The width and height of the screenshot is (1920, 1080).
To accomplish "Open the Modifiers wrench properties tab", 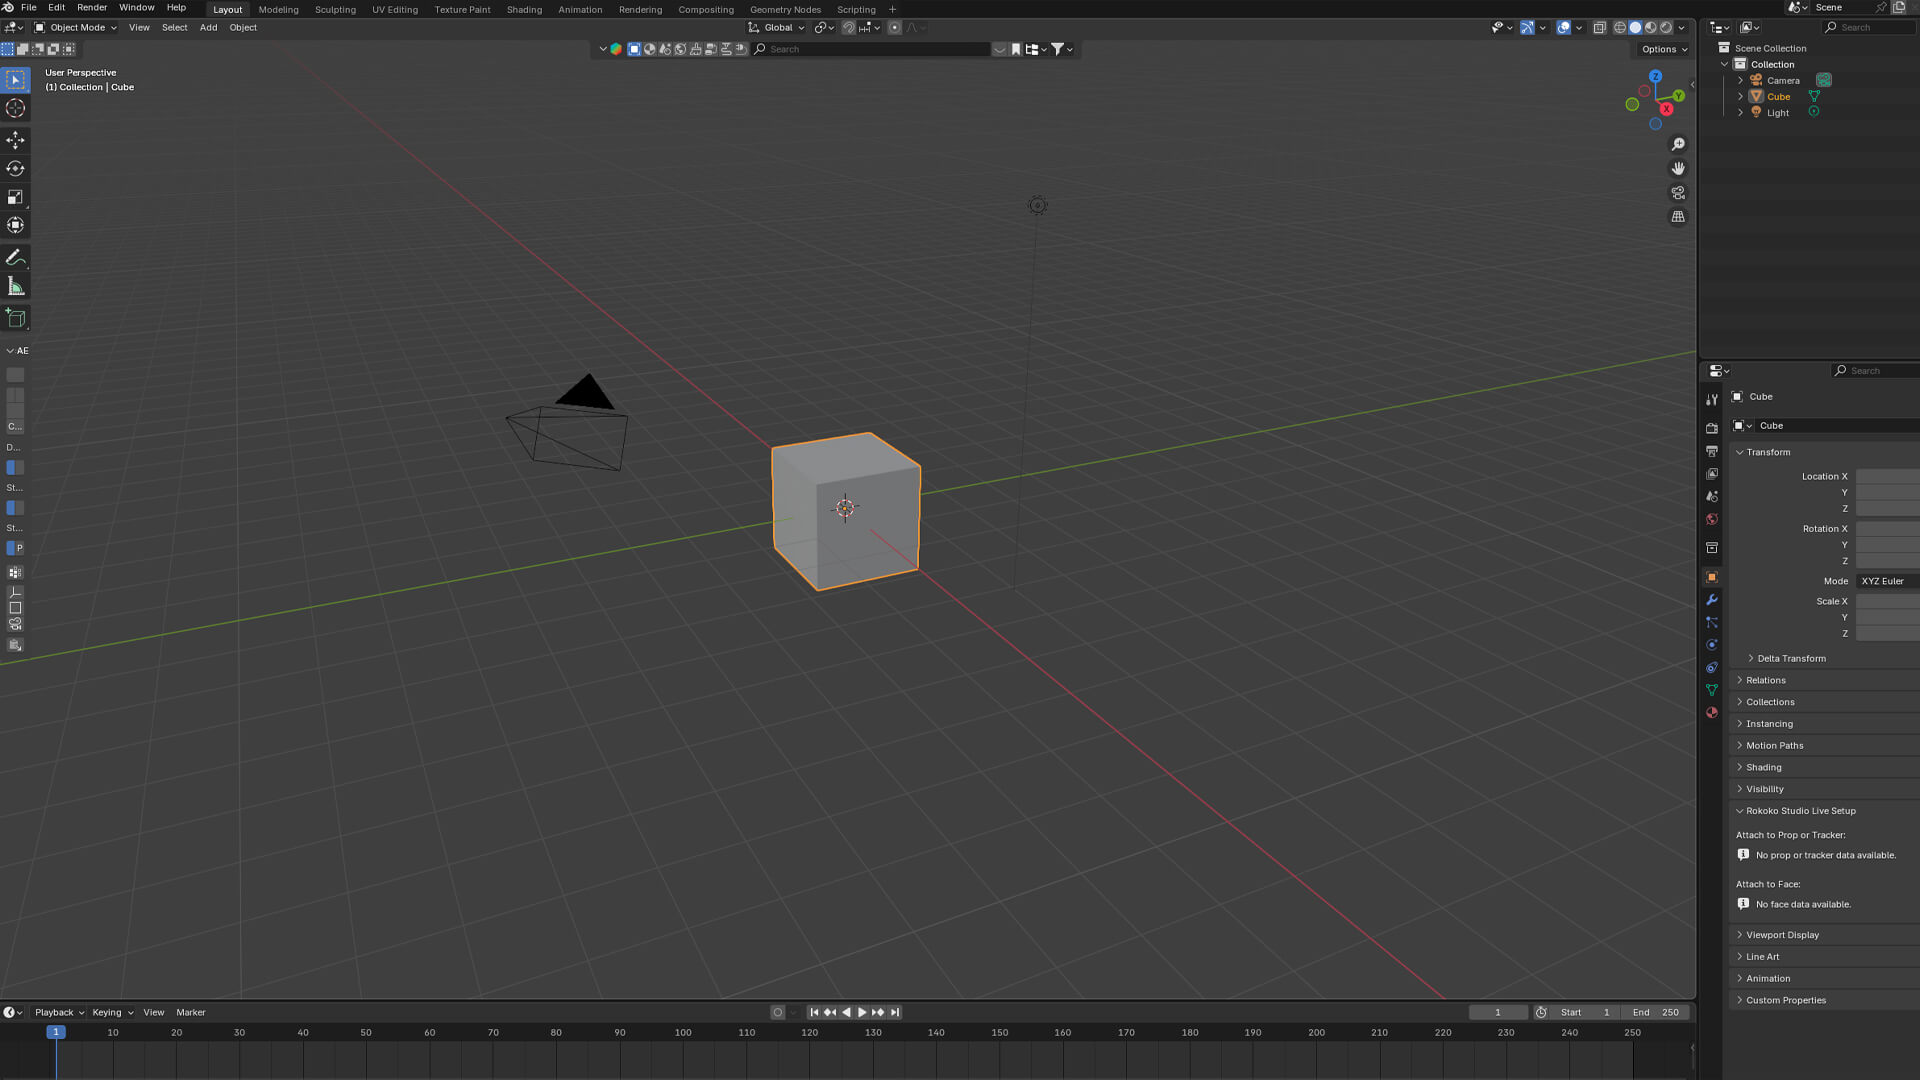I will pos(1712,600).
